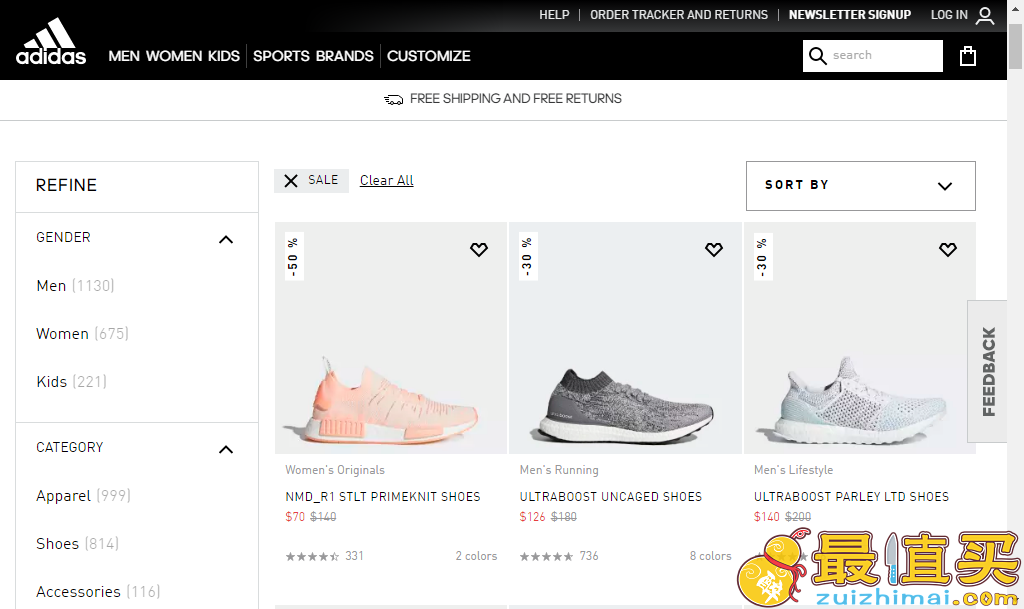1024x609 pixels.
Task: Open the grey Ultraboost Uncaged shoe image
Action: pos(625,338)
